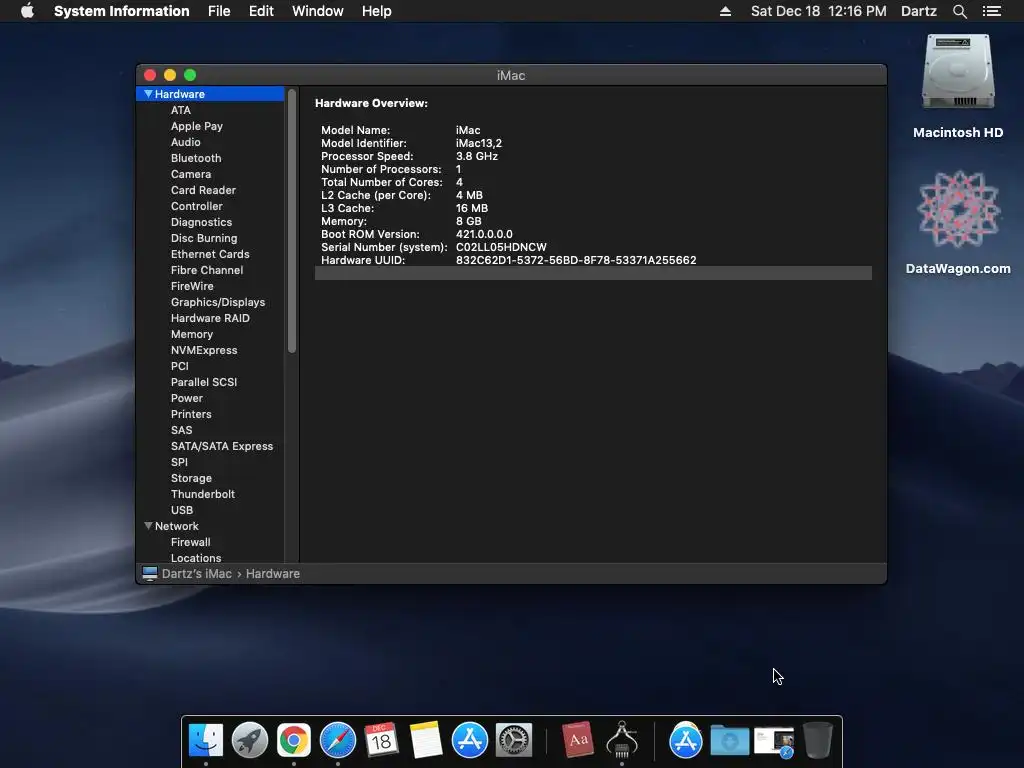The height and width of the screenshot is (768, 1024).
Task: Select Card Reader in the sidebar
Action: tap(203, 190)
